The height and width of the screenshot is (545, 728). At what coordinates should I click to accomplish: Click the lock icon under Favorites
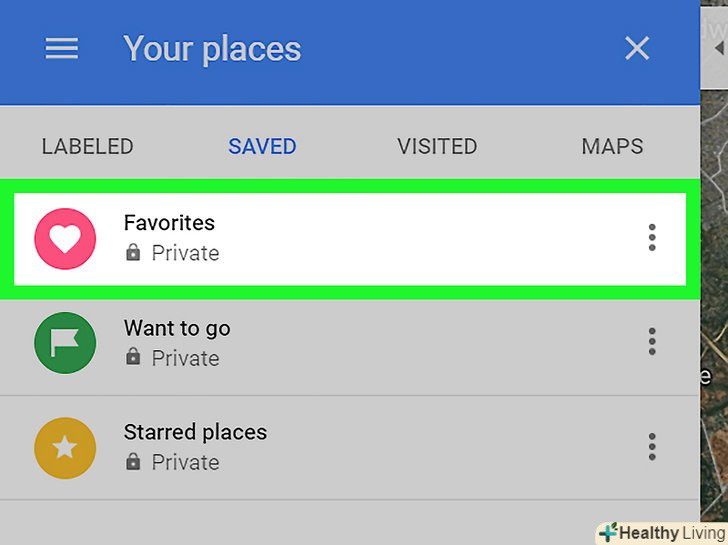click(133, 254)
